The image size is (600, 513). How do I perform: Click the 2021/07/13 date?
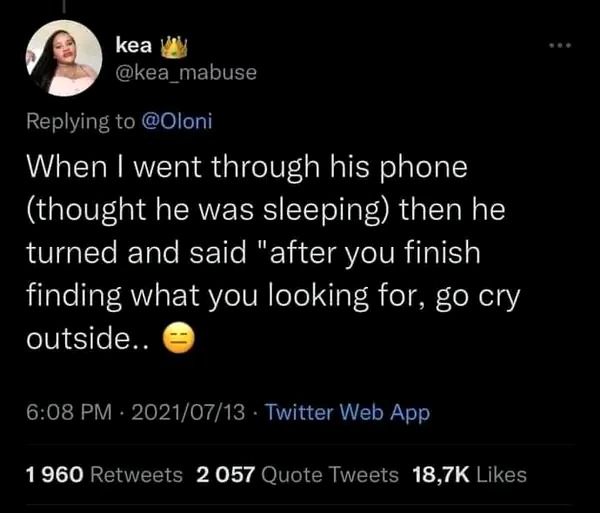point(188,412)
